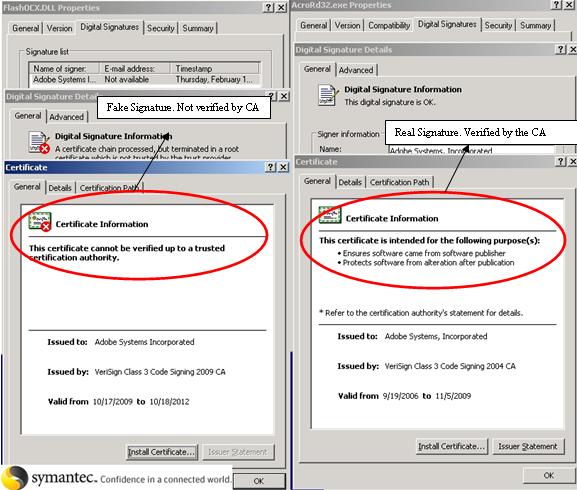Select Digital Signatures tab in FlashOCX.DLL Properties
This screenshot has height=490, width=577.
coord(109,27)
